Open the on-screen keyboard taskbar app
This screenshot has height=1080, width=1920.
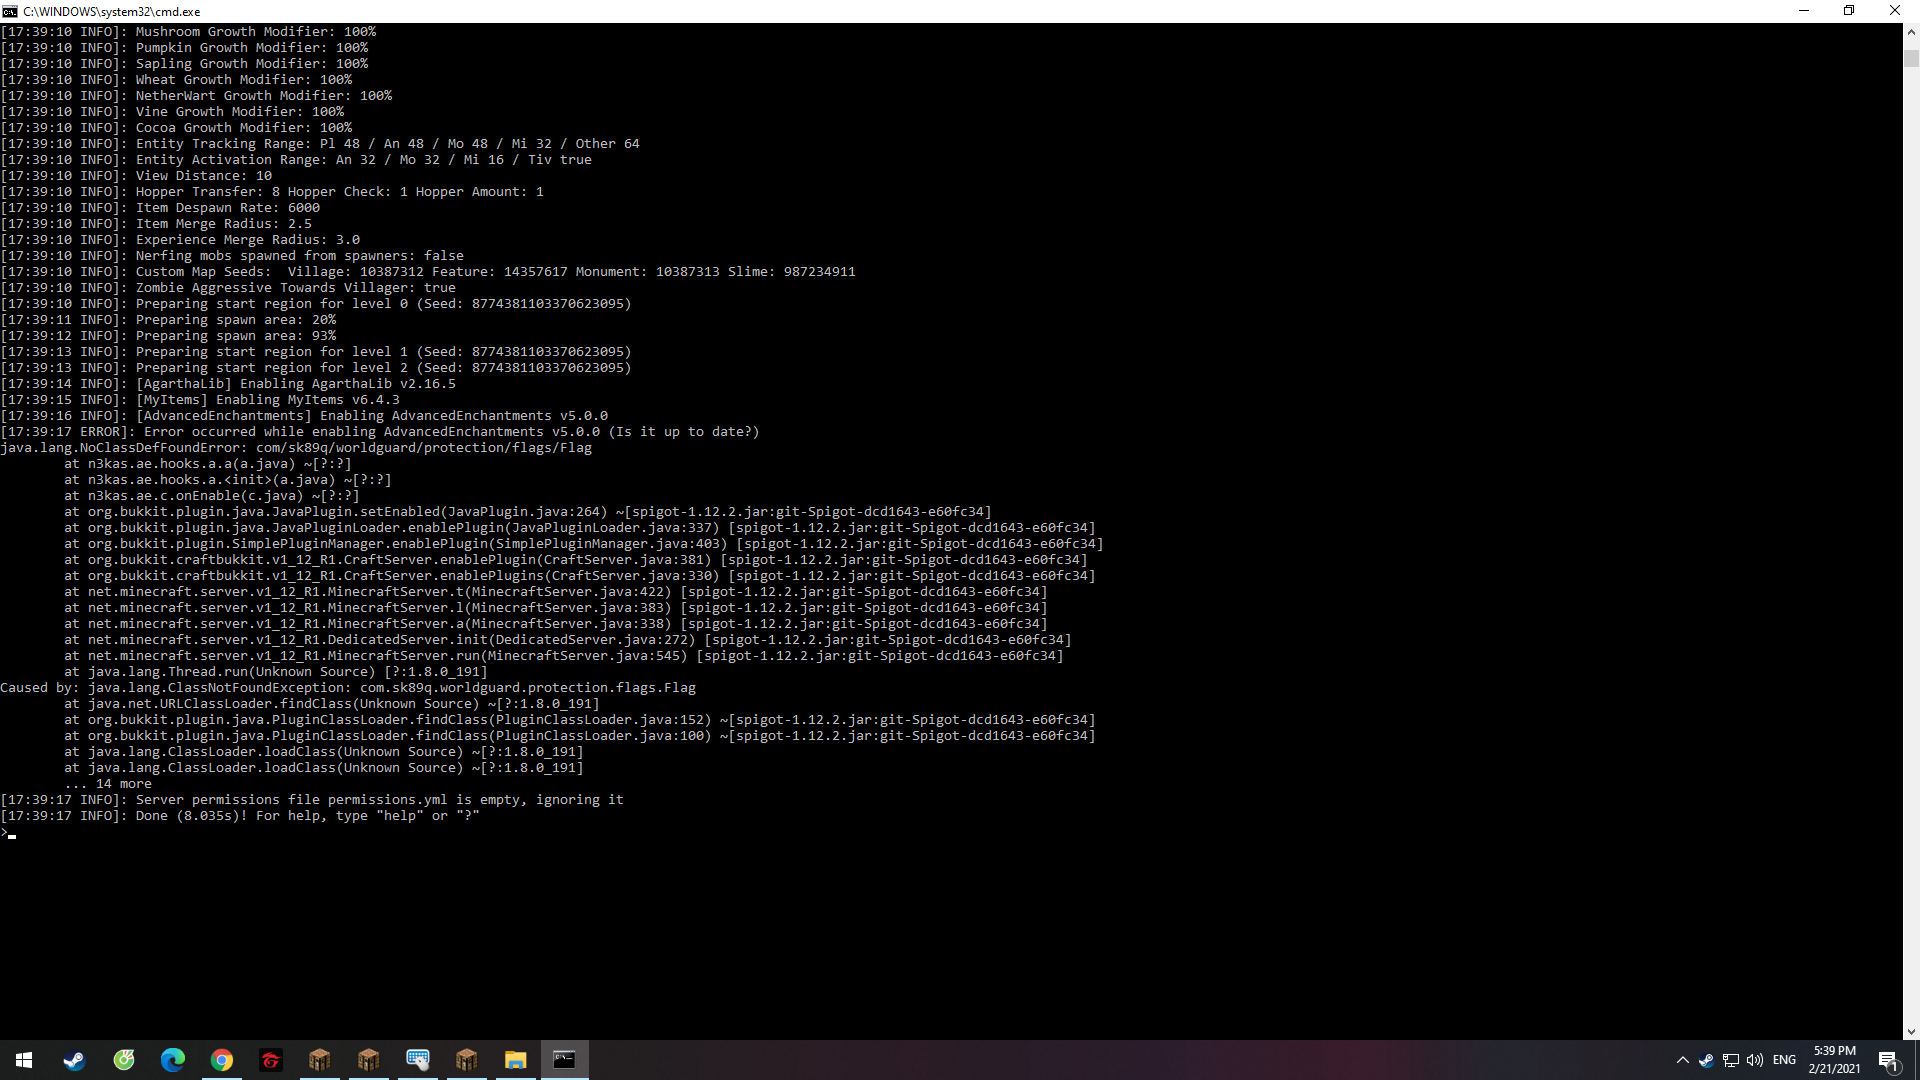pyautogui.click(x=418, y=1060)
